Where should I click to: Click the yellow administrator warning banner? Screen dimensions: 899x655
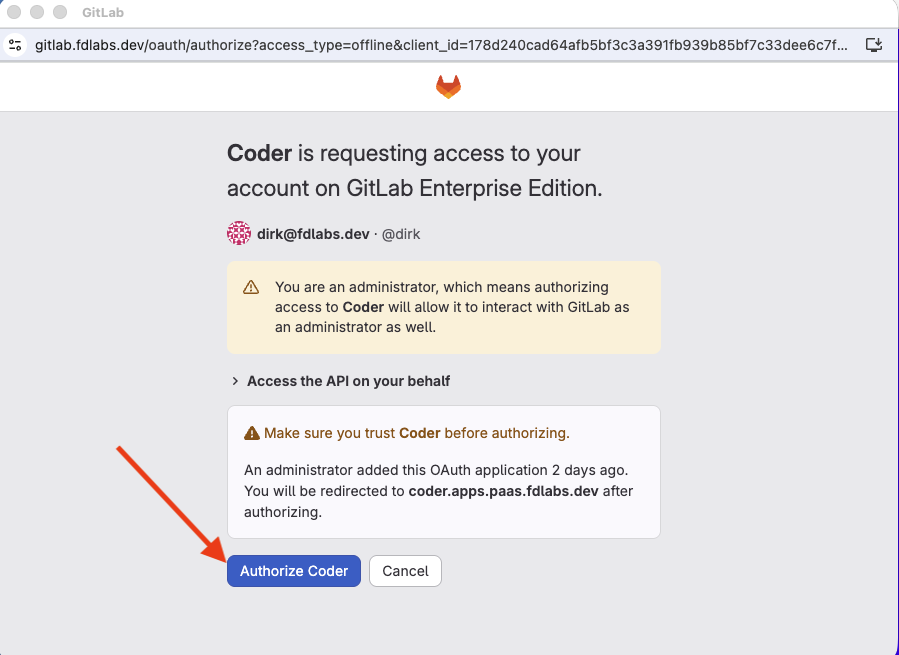(x=444, y=307)
